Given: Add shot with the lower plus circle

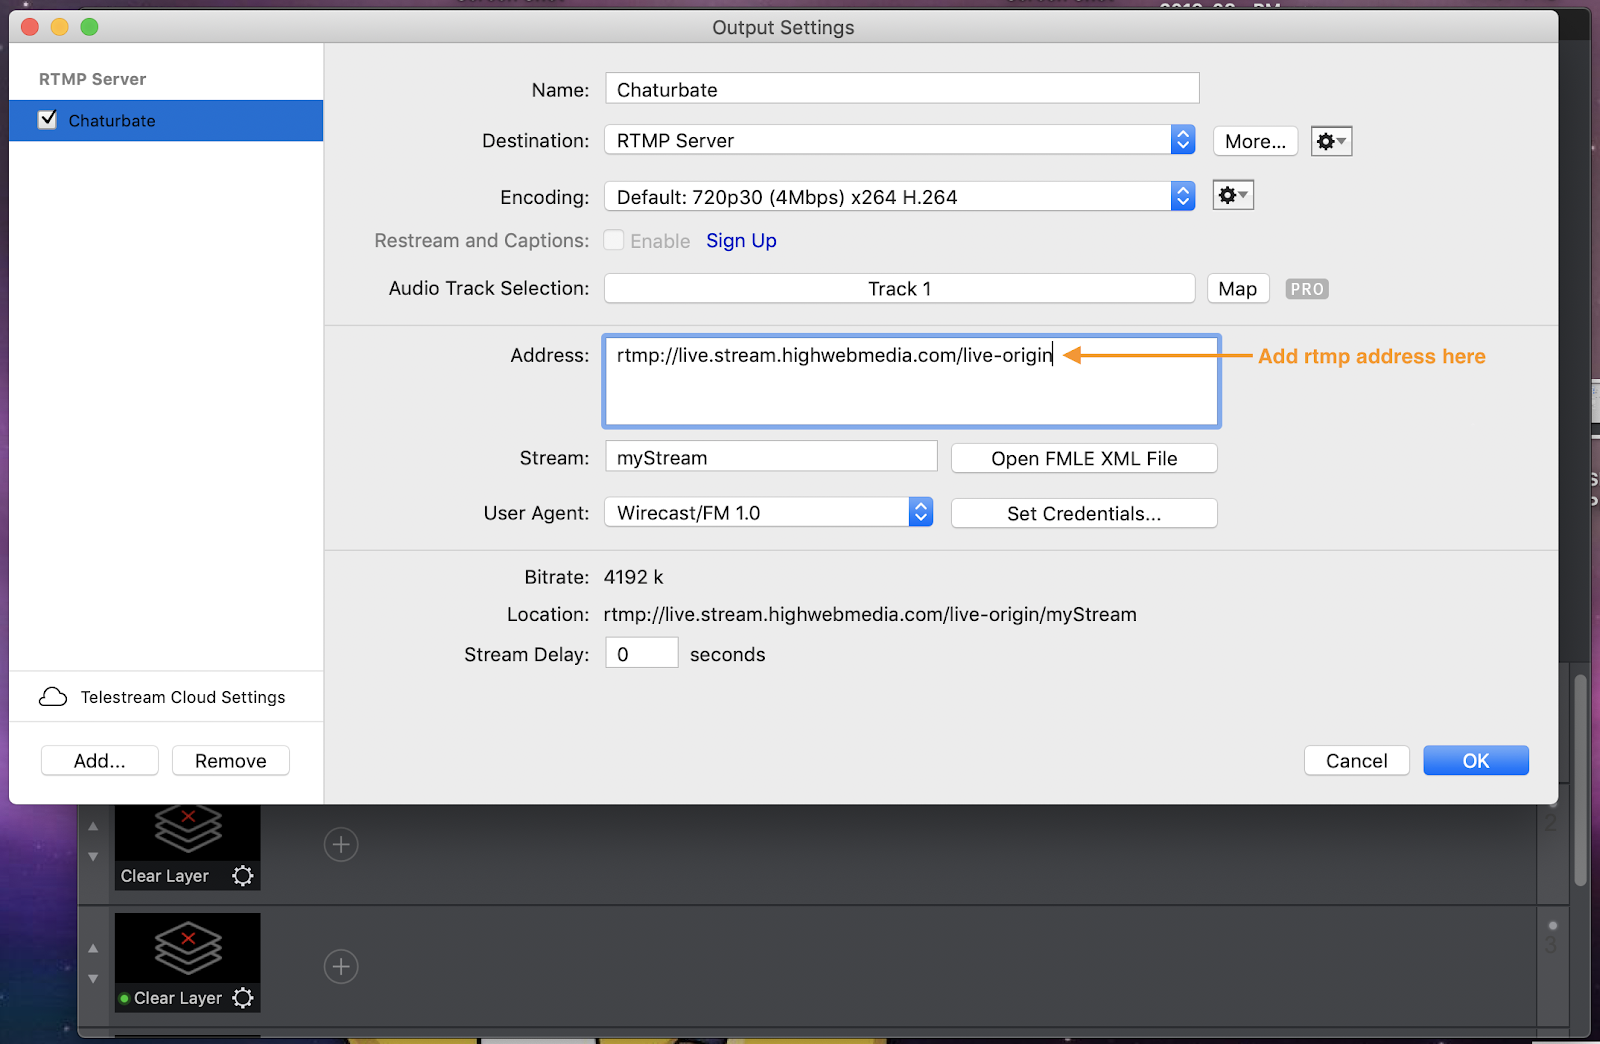Looking at the screenshot, I should [341, 967].
